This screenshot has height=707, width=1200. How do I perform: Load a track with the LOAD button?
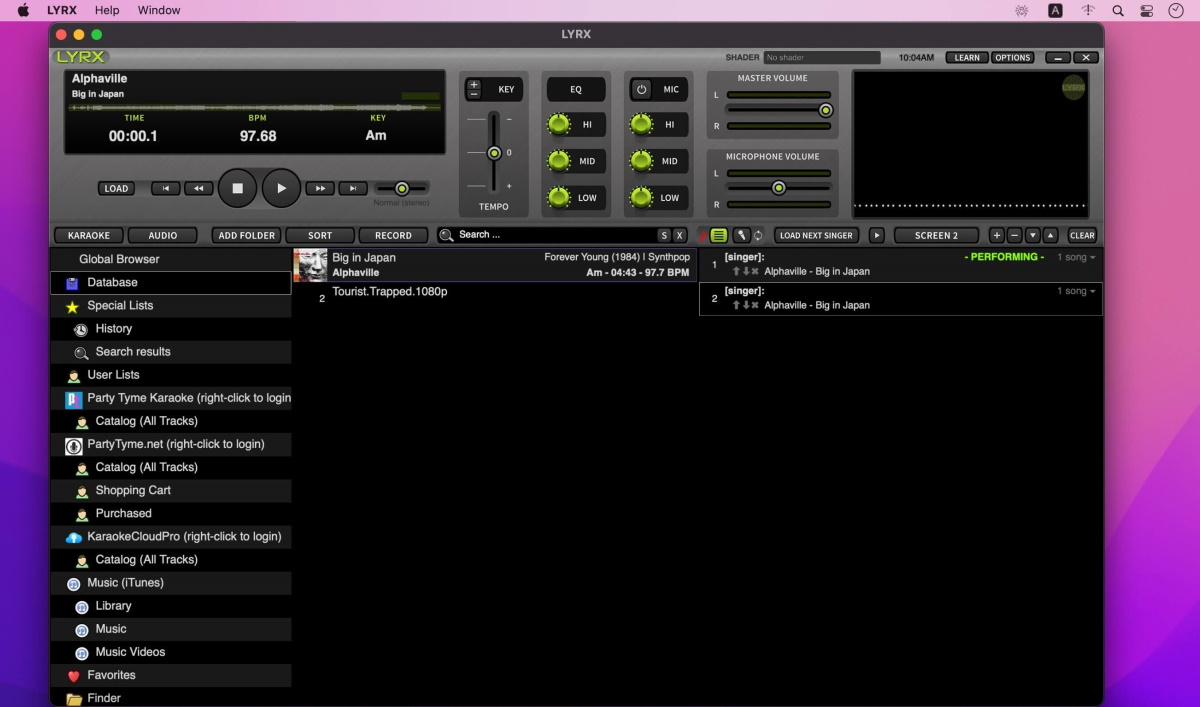tap(116, 188)
